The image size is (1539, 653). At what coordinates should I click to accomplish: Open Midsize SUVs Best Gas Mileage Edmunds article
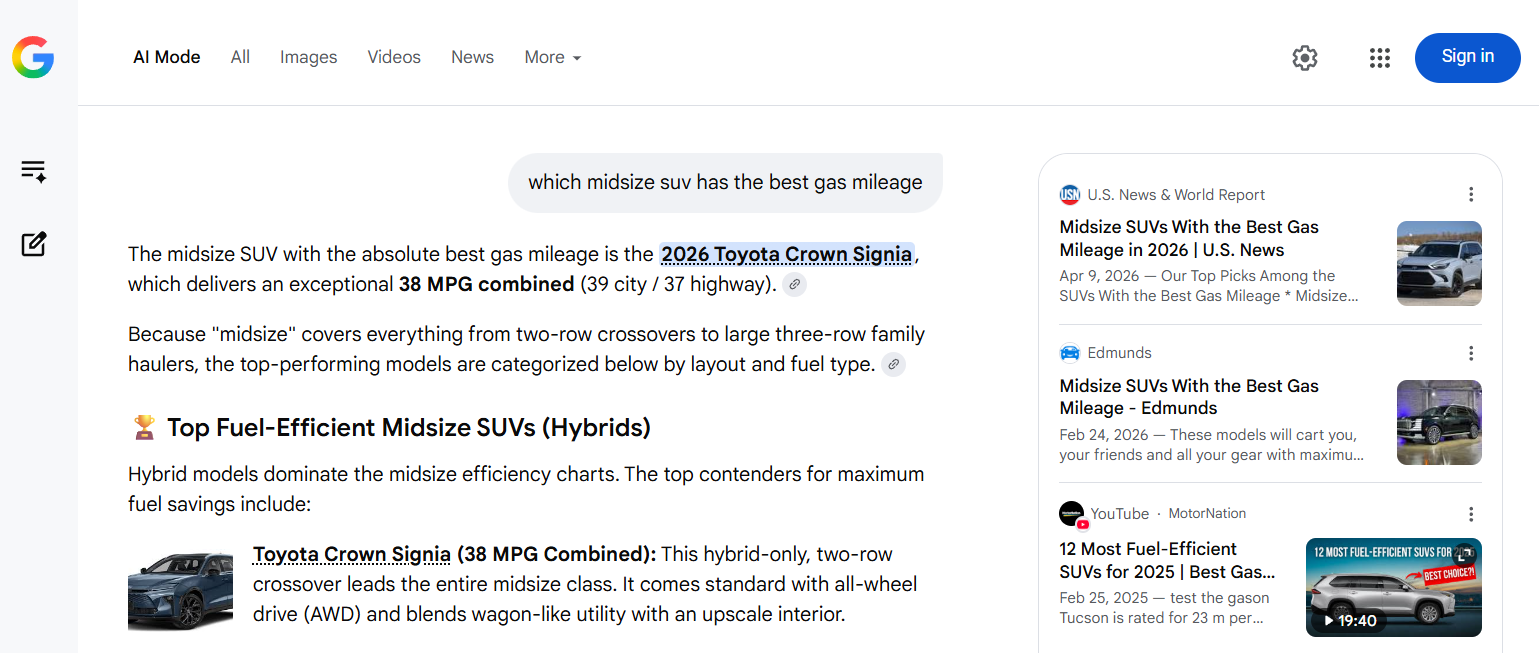[x=1189, y=397]
